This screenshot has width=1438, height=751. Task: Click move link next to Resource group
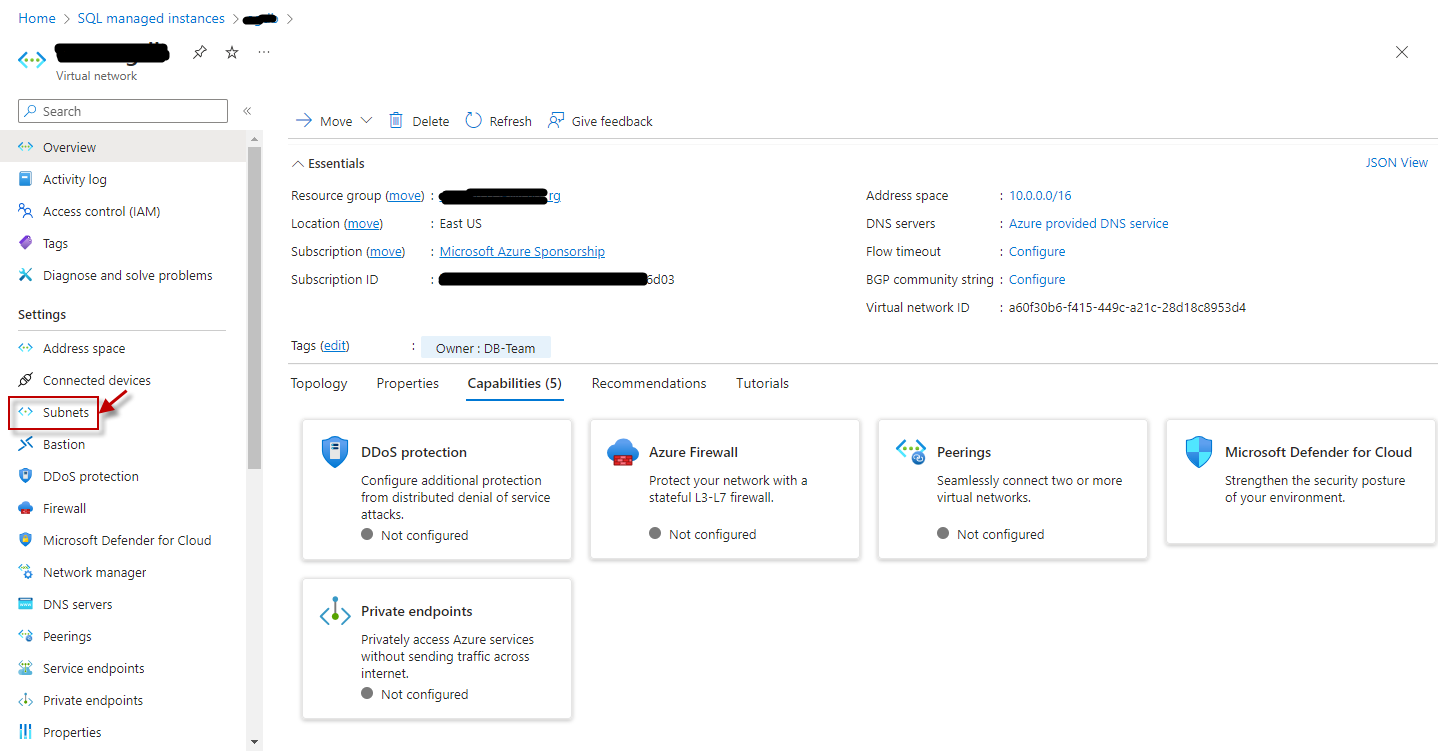pyautogui.click(x=405, y=195)
